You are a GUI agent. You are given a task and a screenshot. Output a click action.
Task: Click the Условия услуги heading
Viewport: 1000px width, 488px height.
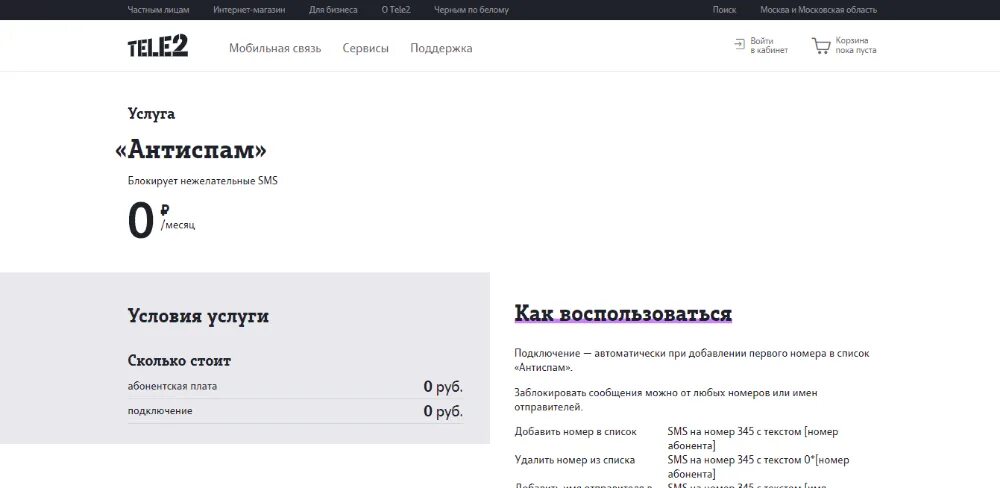198,316
